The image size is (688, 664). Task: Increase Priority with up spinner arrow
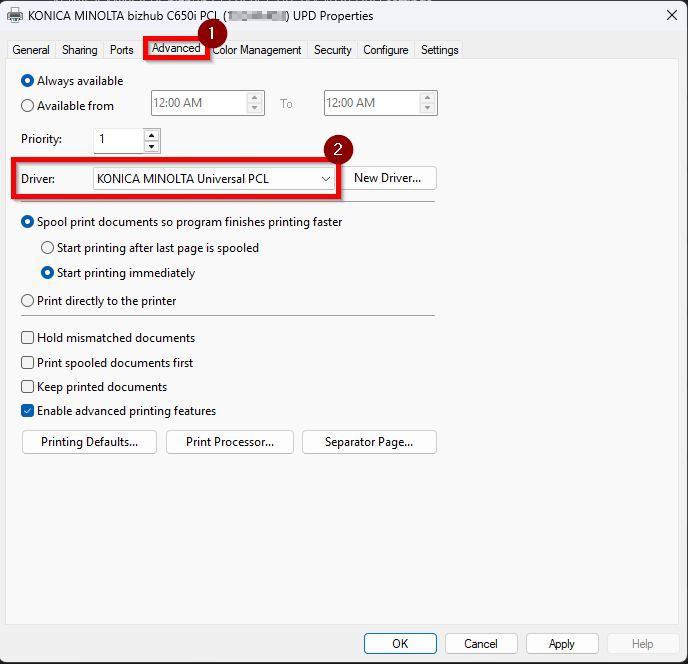(151, 134)
